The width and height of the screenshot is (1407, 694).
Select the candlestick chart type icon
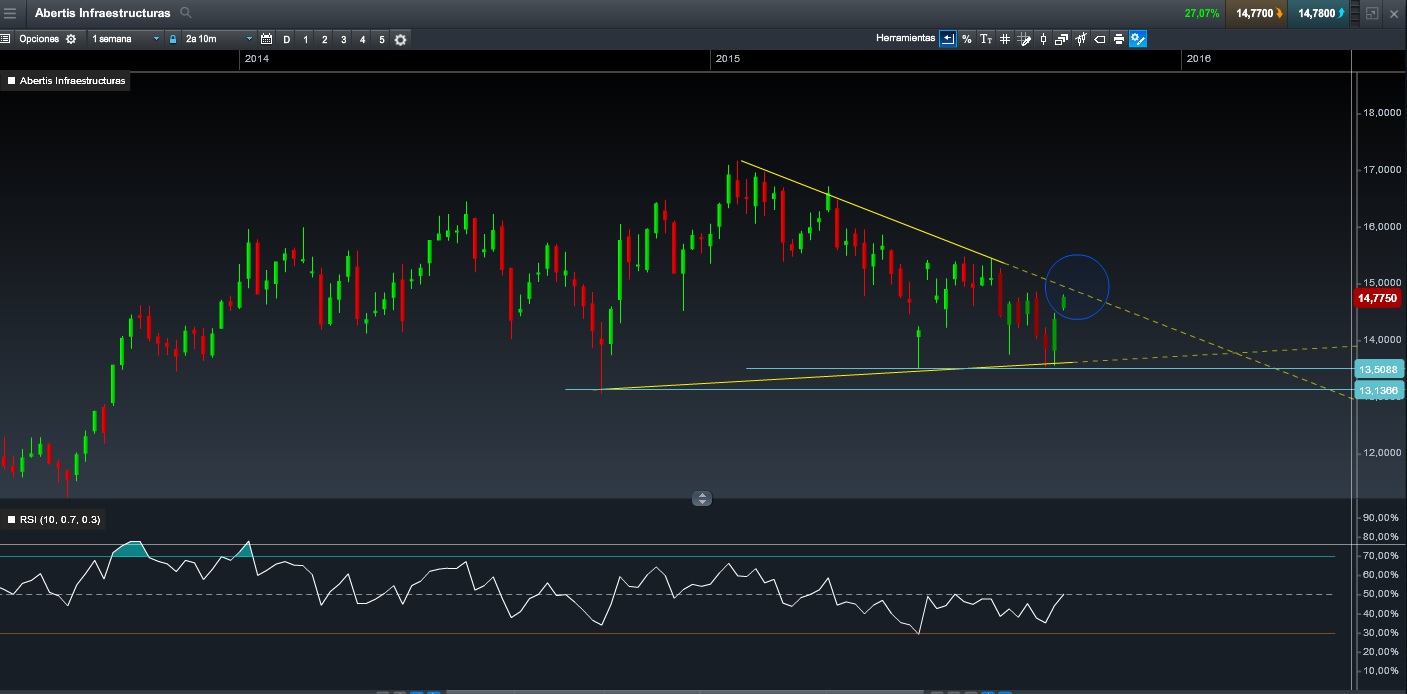[x=1043, y=39]
